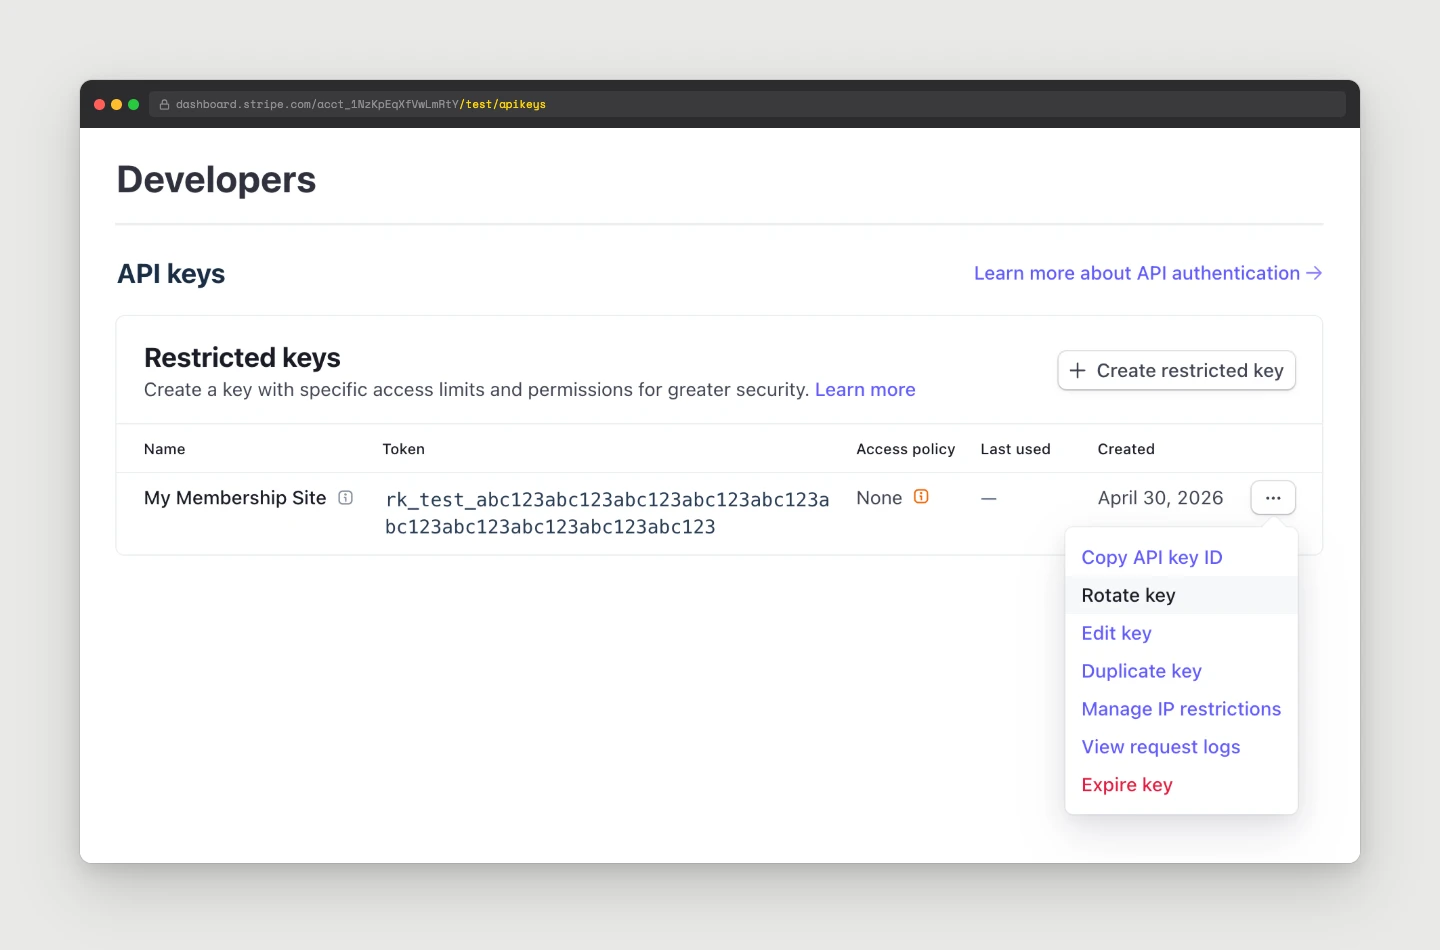Click the Access policy column header
The image size is (1440, 950).
[x=905, y=449]
